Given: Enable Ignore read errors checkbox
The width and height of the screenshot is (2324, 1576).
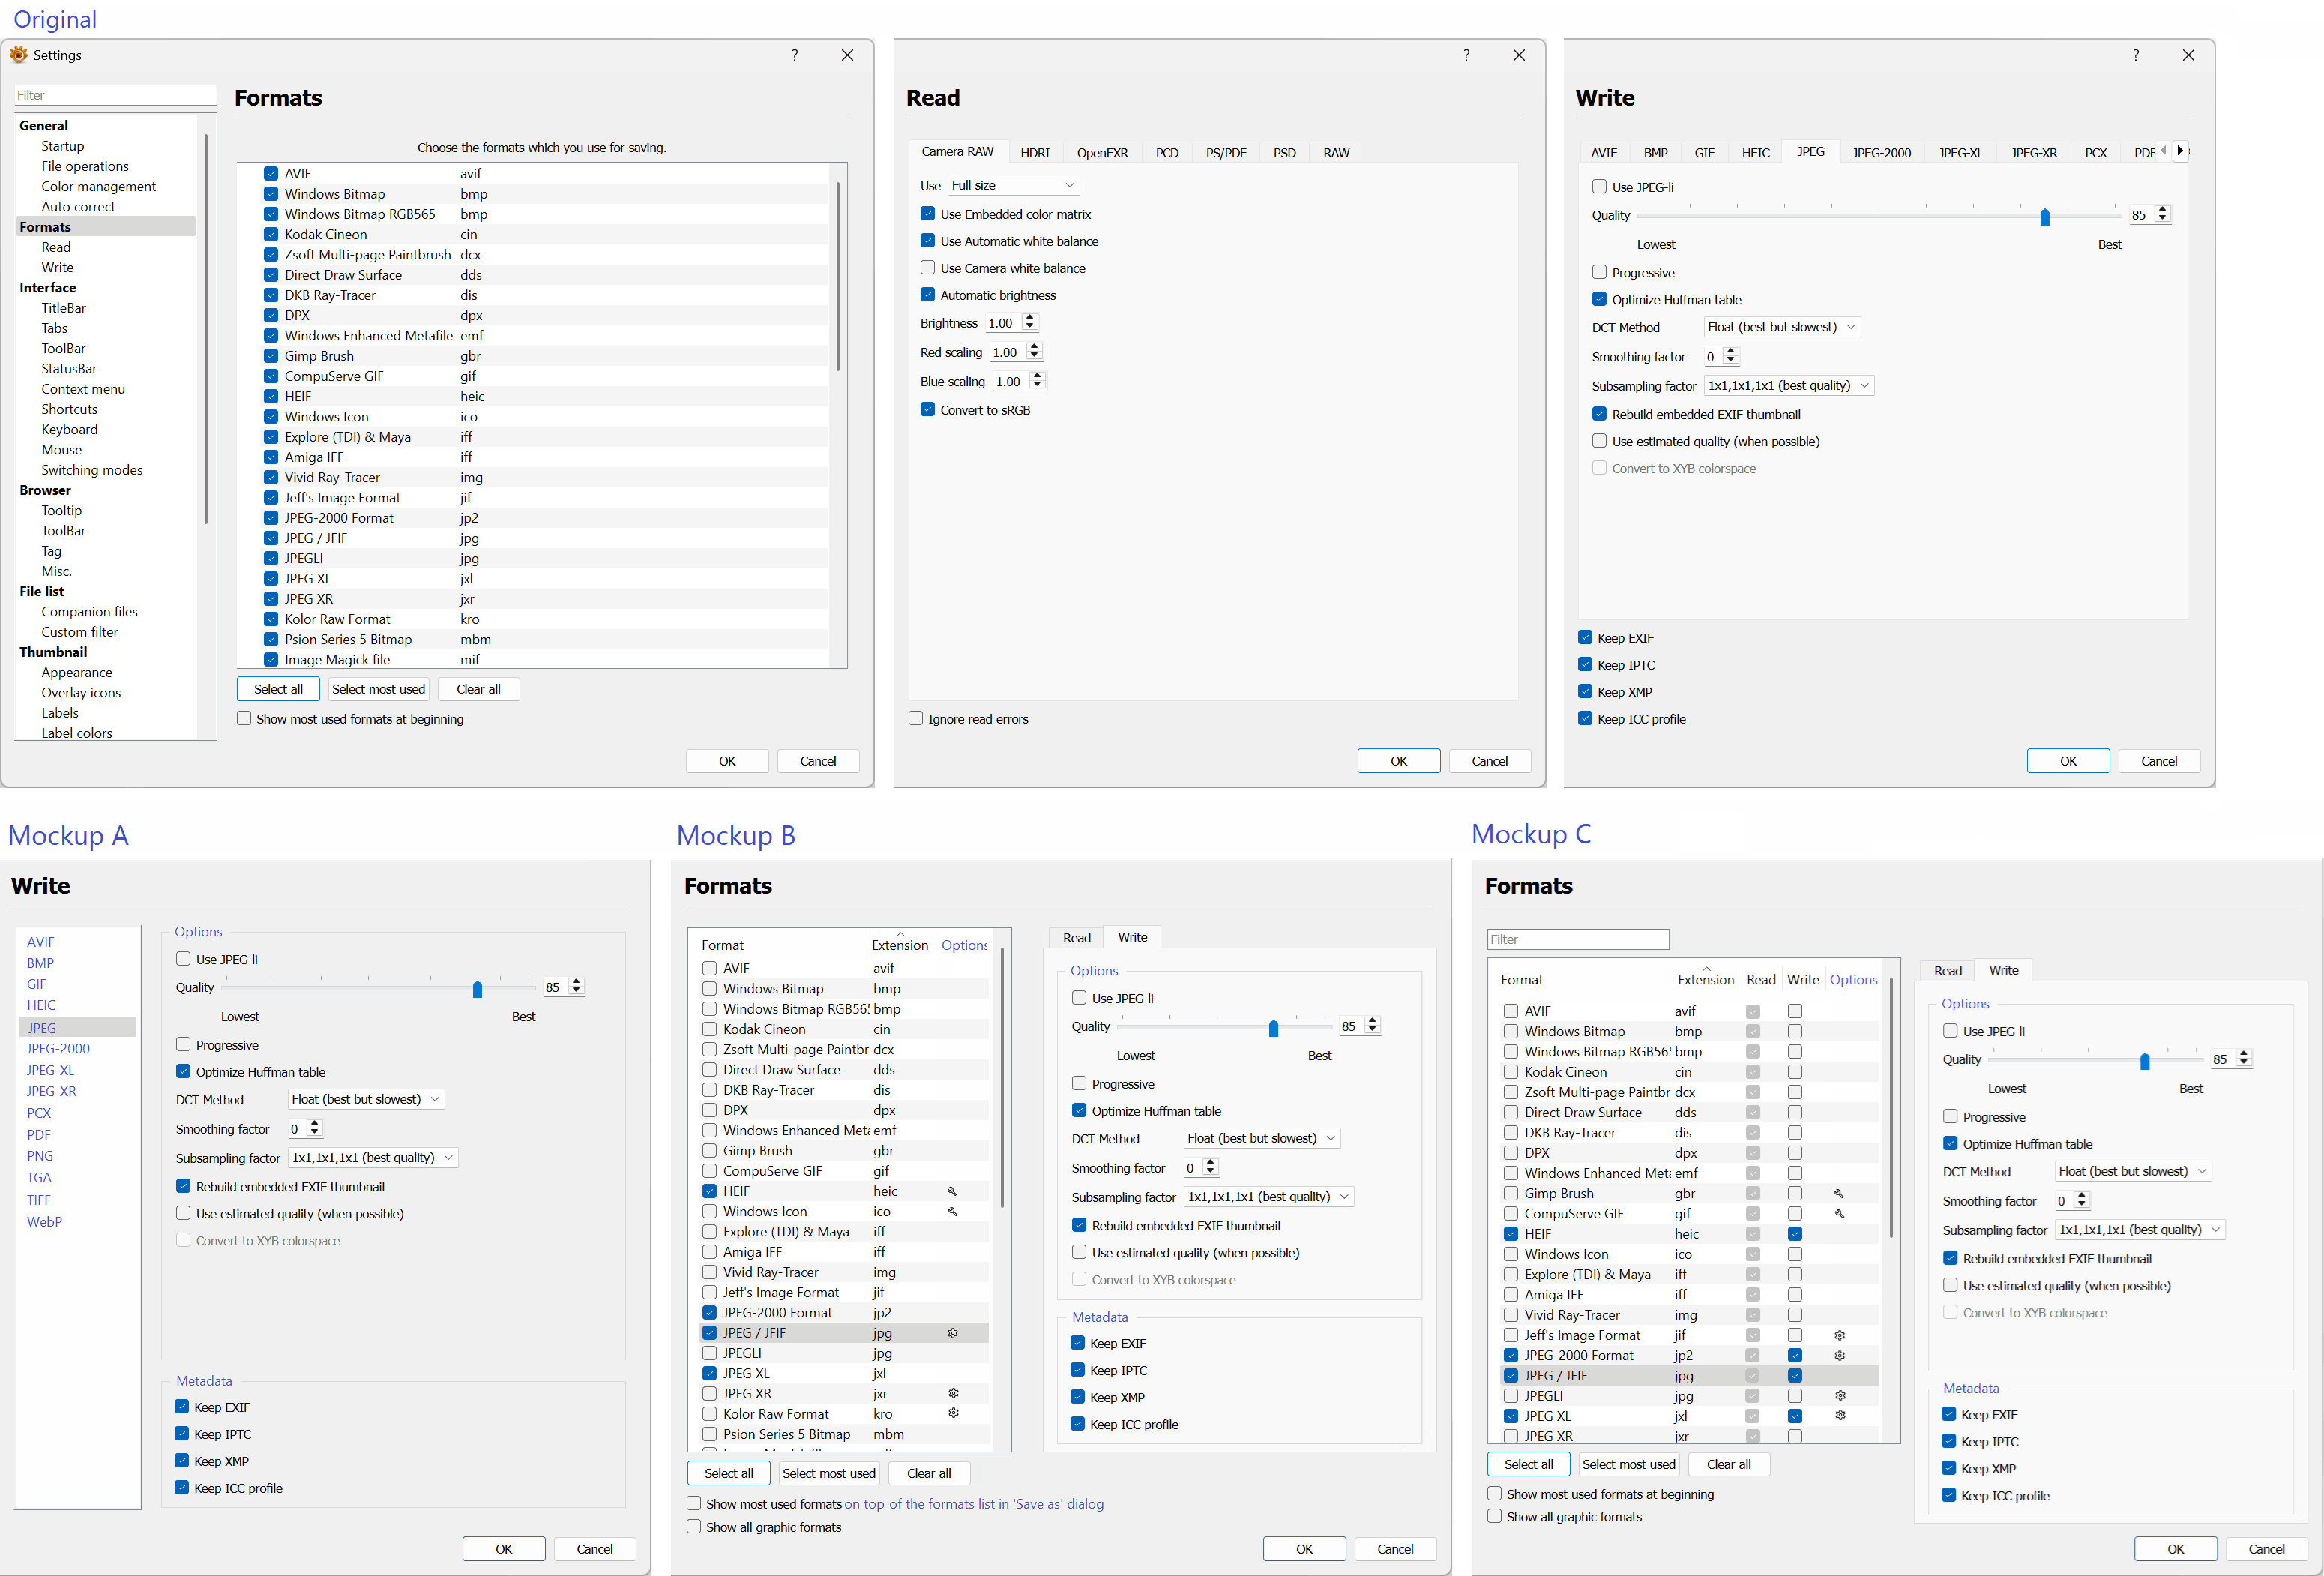Looking at the screenshot, I should pyautogui.click(x=916, y=718).
